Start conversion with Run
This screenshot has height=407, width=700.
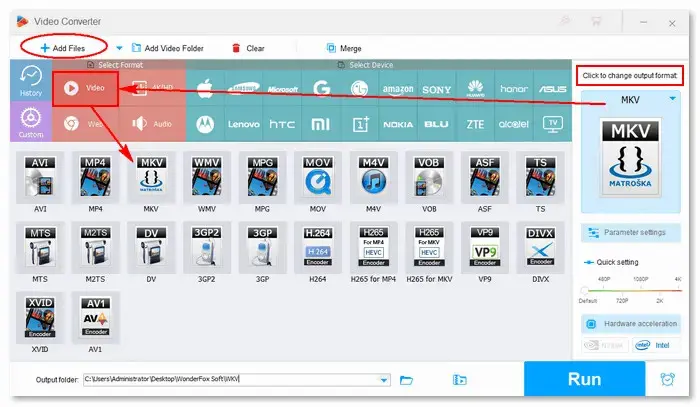tap(584, 379)
